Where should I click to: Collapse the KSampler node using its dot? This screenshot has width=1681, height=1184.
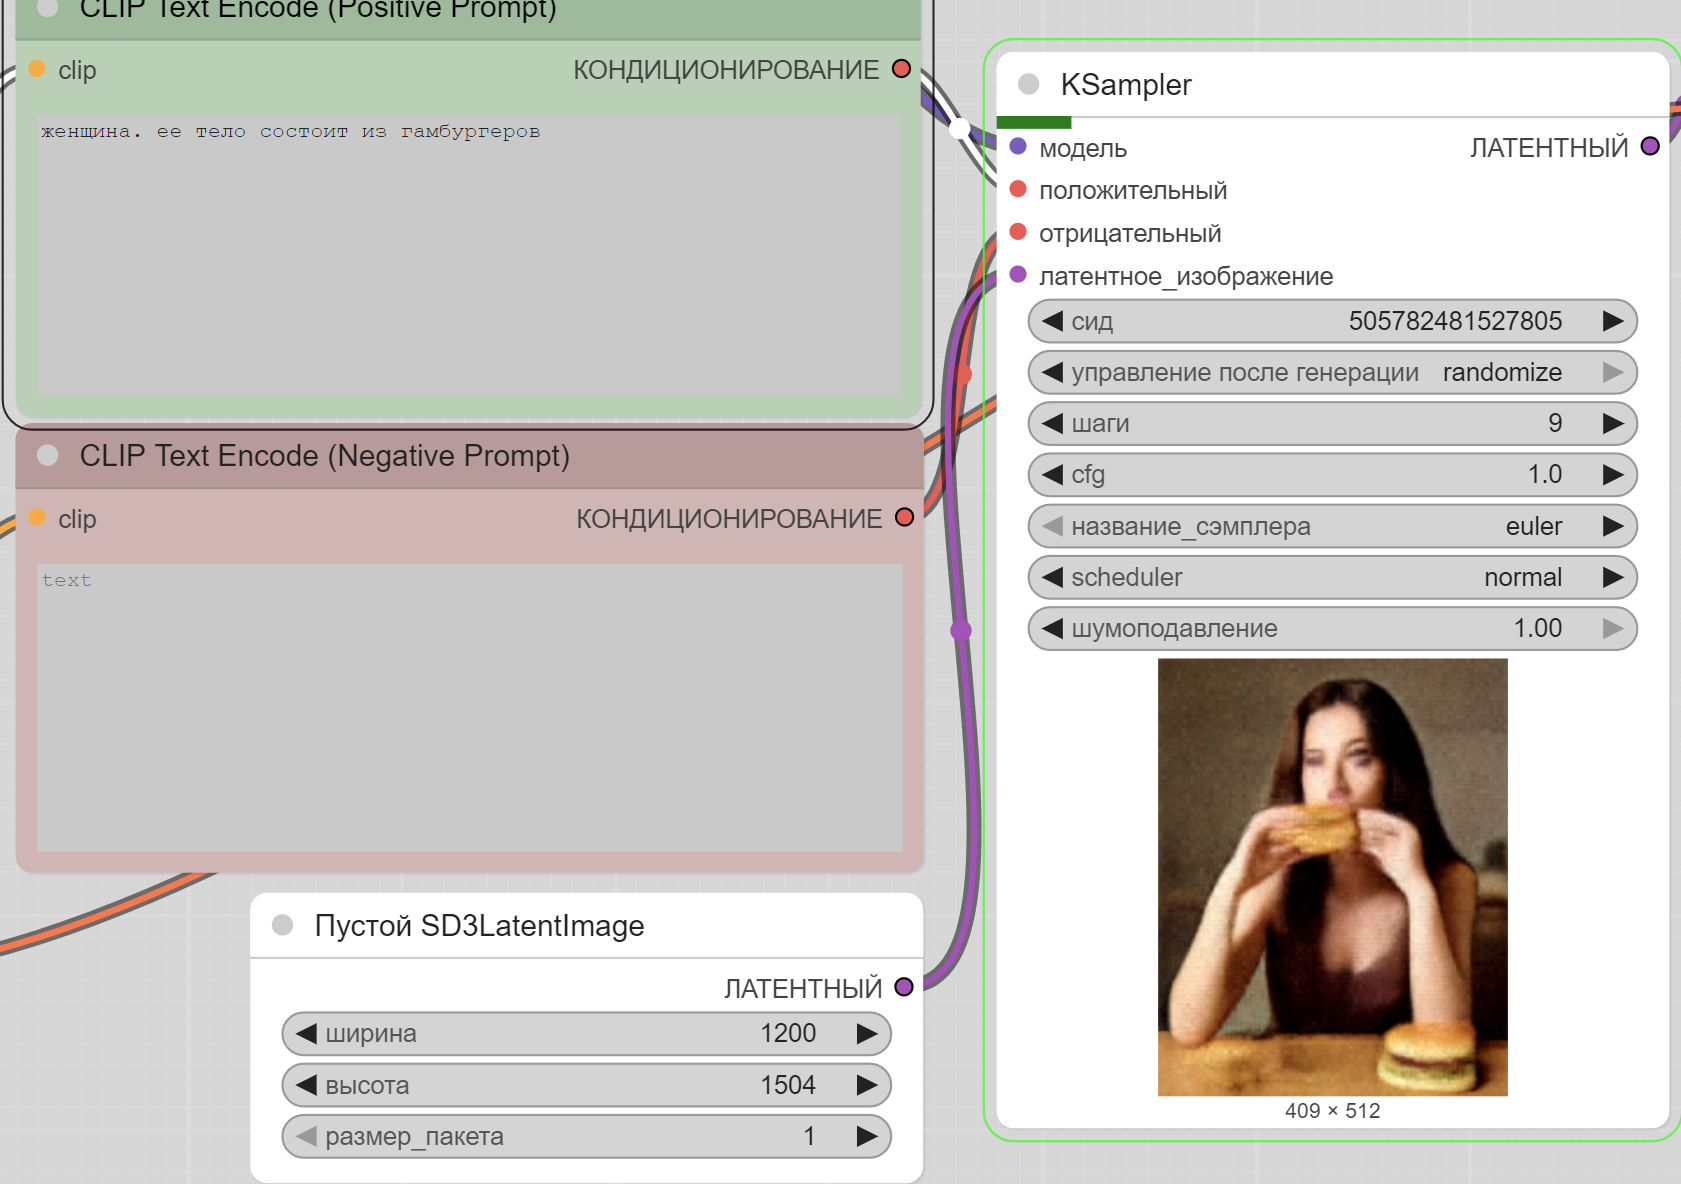pyautogui.click(x=1028, y=84)
